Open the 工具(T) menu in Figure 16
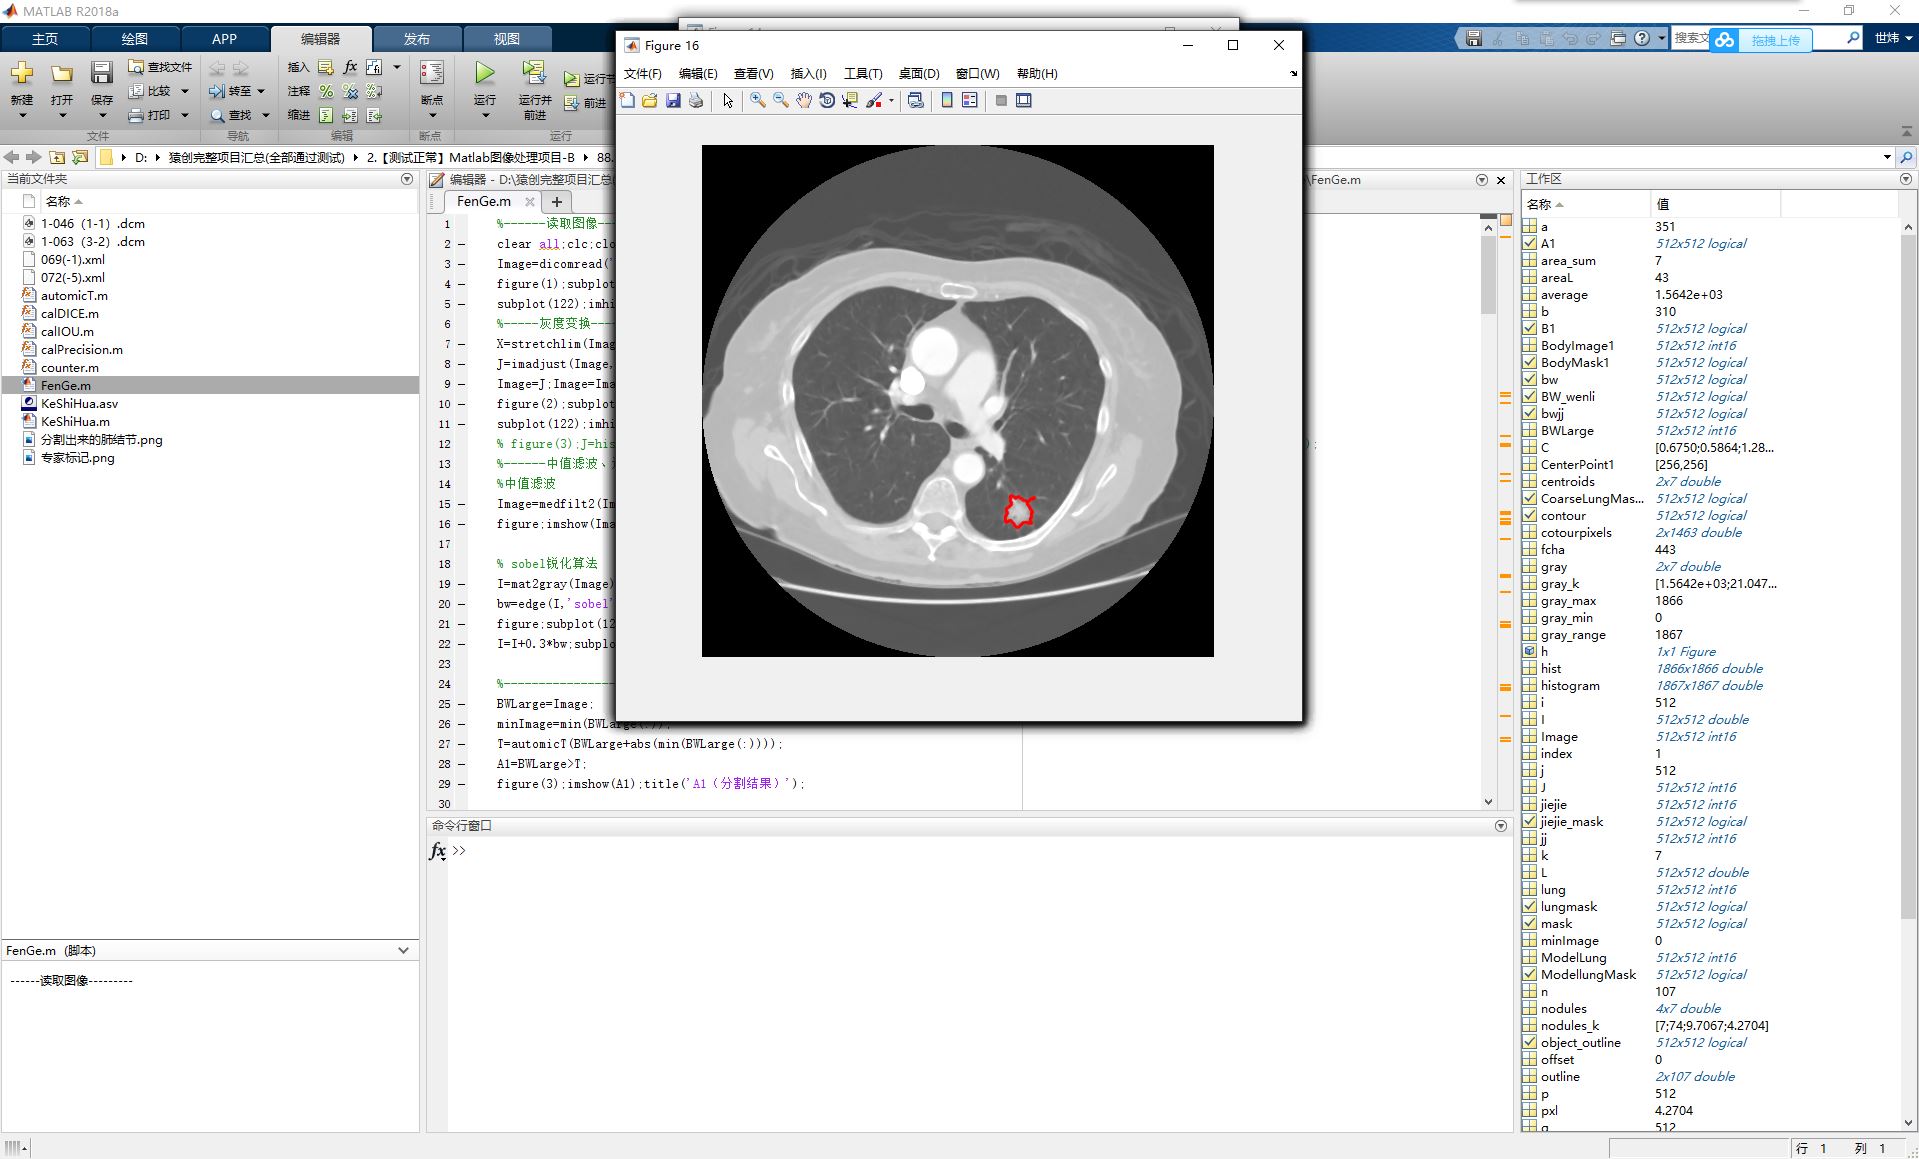 click(x=863, y=73)
